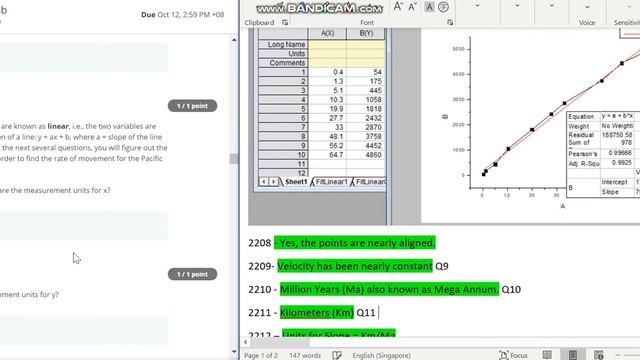Image resolution: width=640 pixels, height=360 pixels.
Task: Click the Long Name row label
Action: (283, 44)
